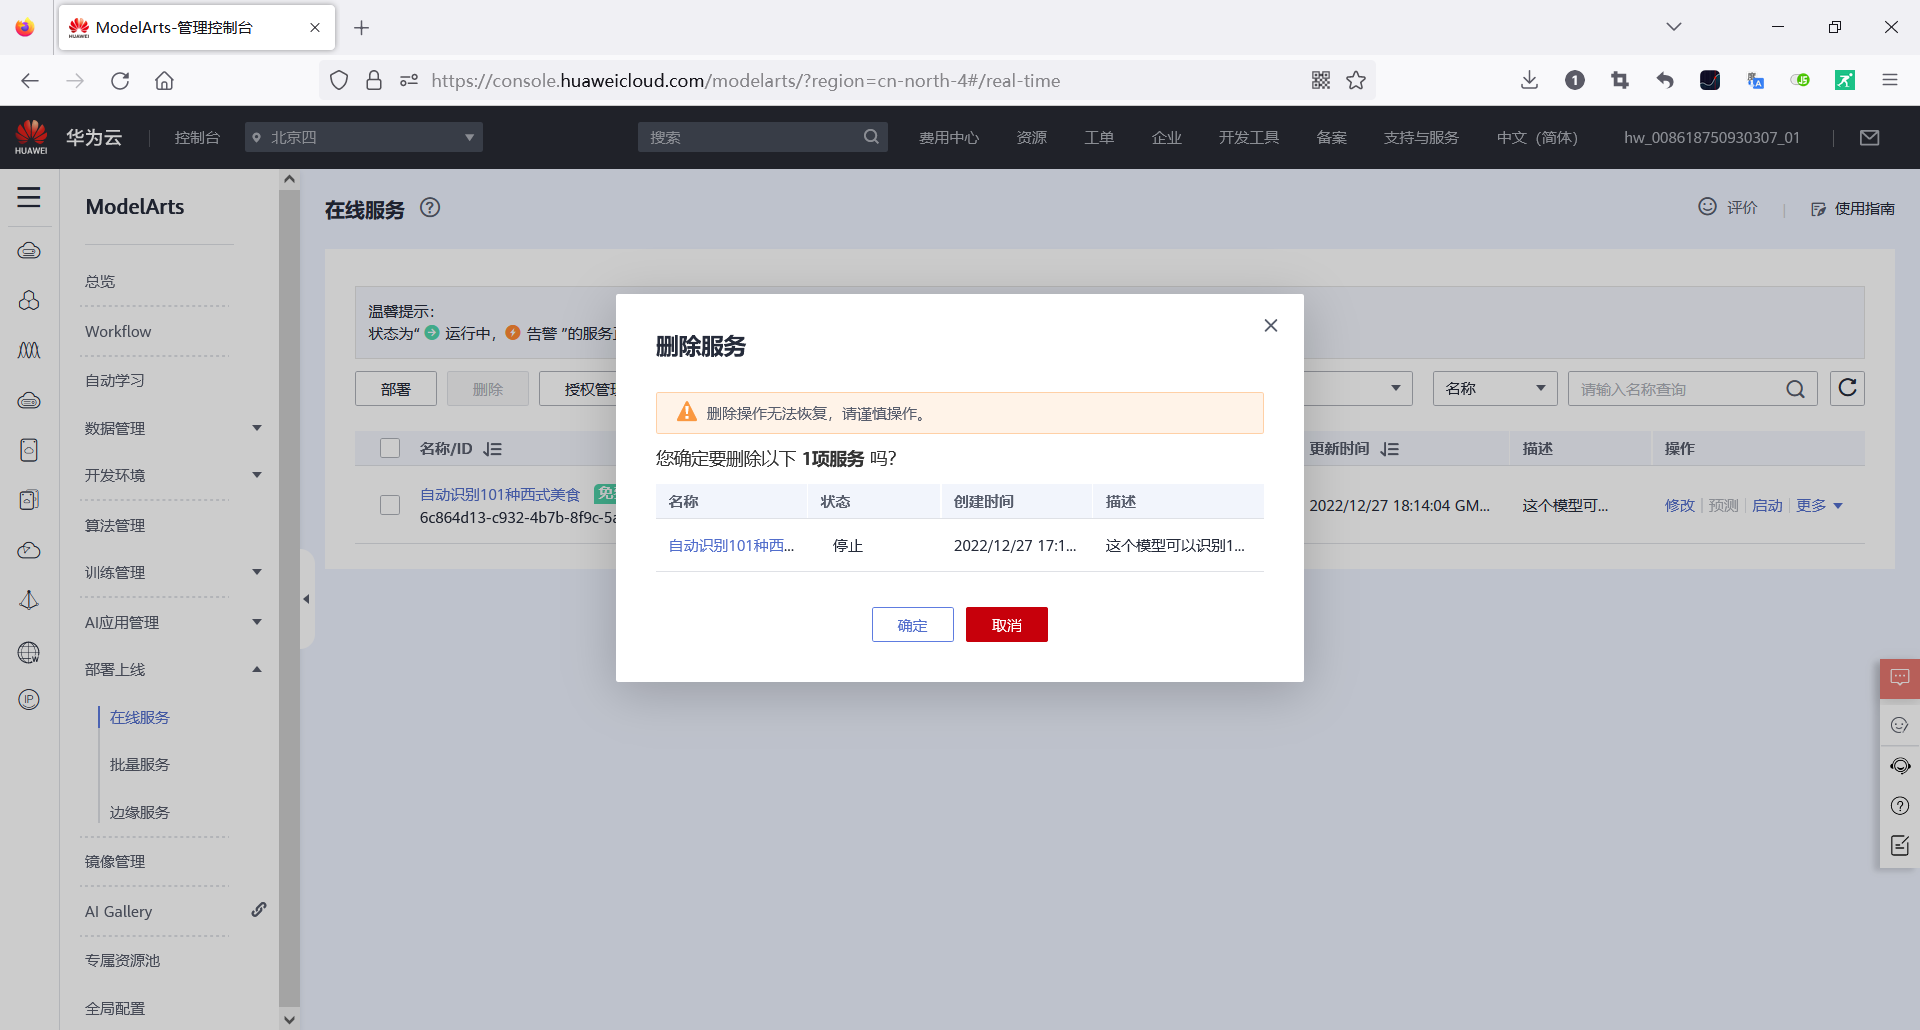Open 备案 menu
Viewport: 1920px width, 1030px height.
(1332, 137)
